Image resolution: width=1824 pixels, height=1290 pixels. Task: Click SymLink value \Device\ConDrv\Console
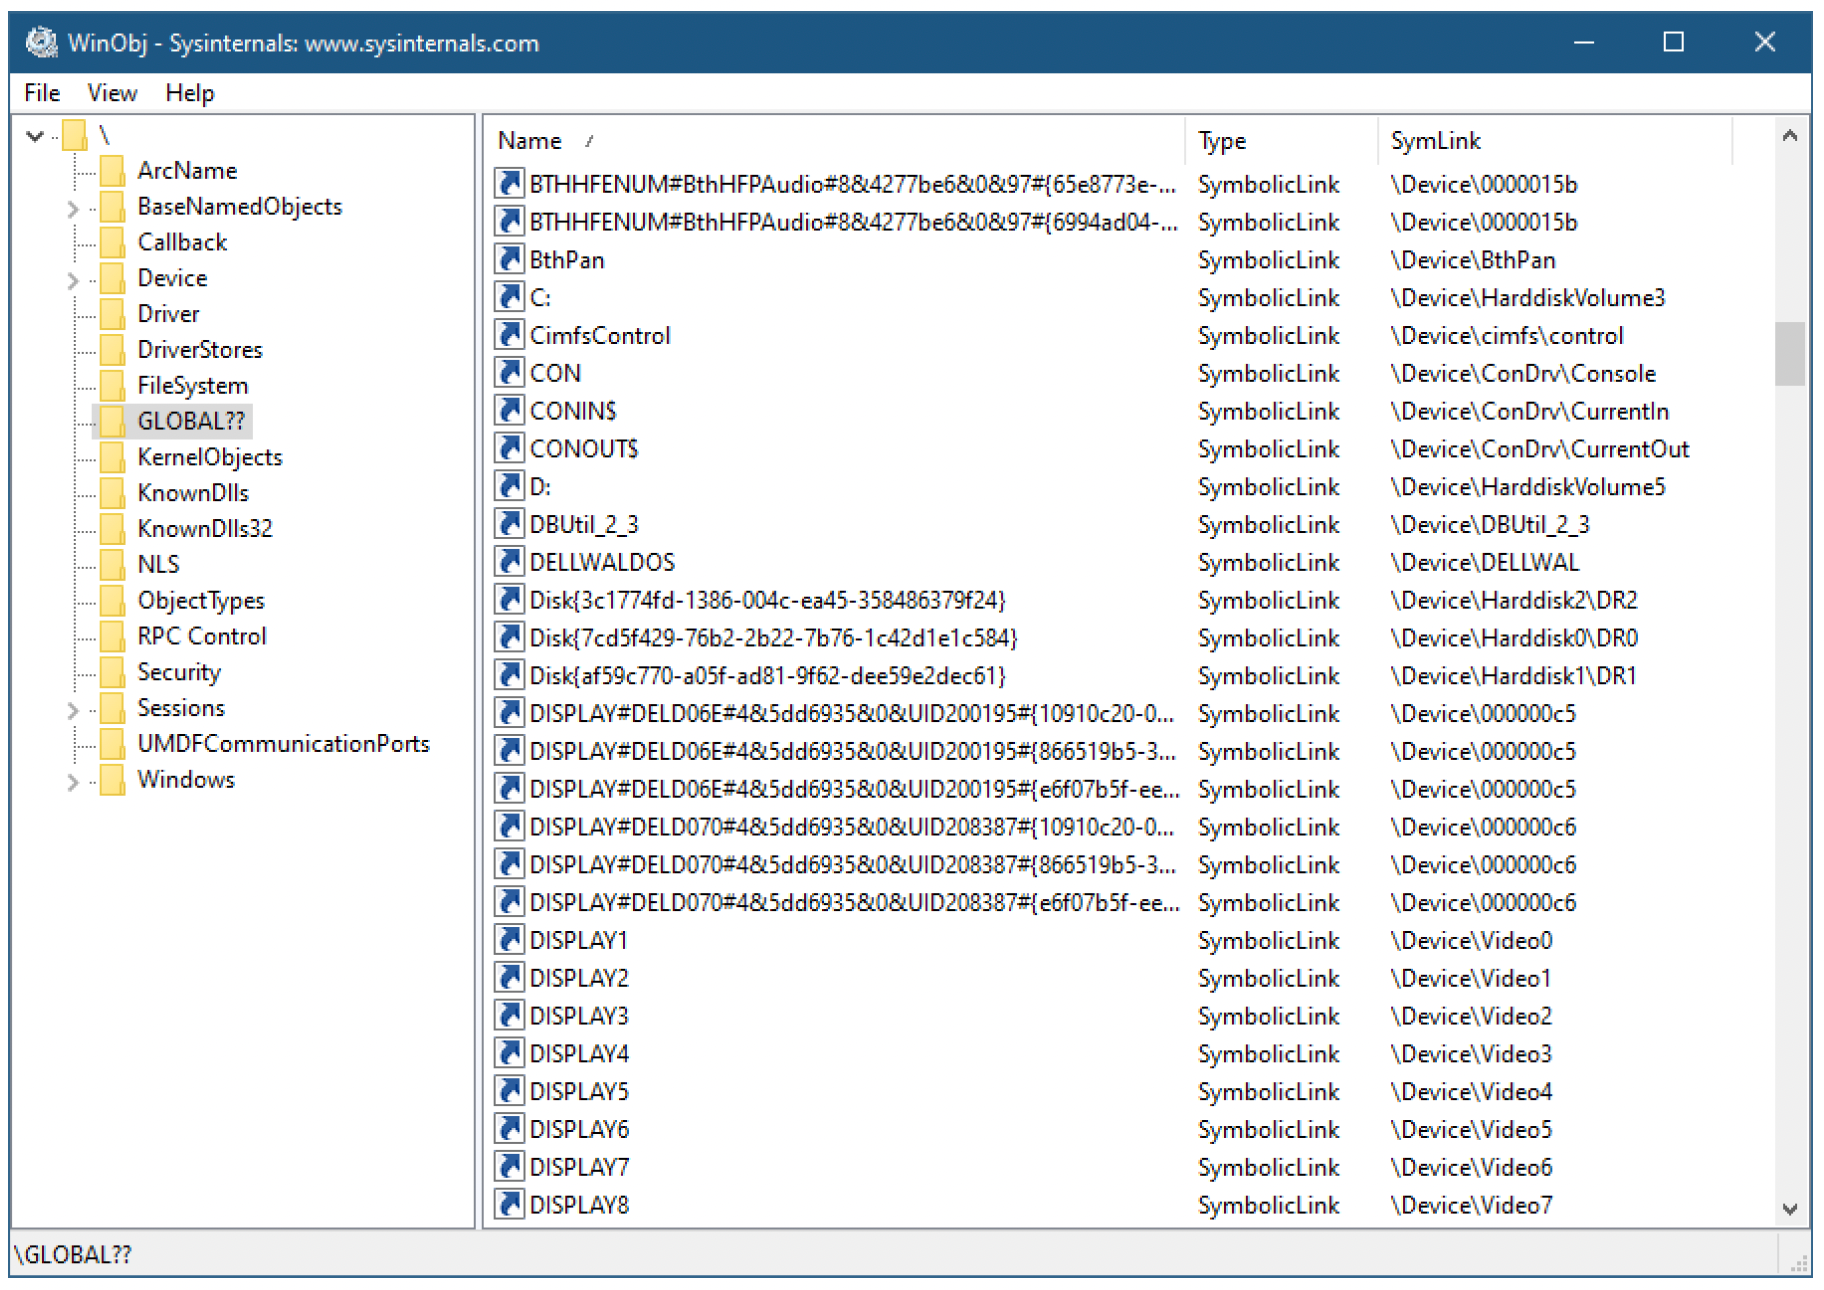coord(1523,373)
